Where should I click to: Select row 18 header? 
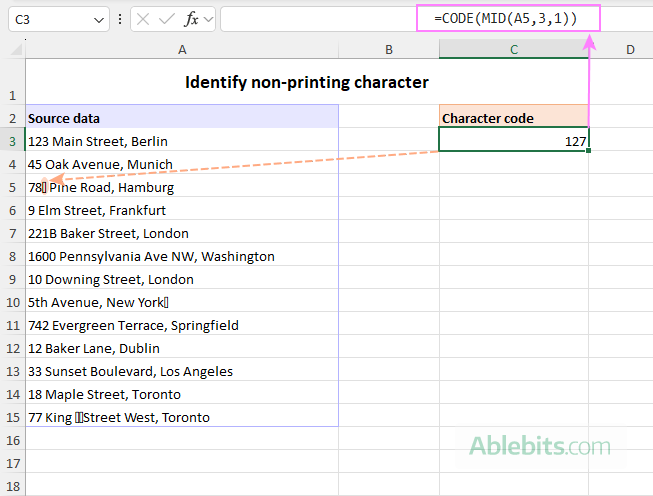click(12, 485)
